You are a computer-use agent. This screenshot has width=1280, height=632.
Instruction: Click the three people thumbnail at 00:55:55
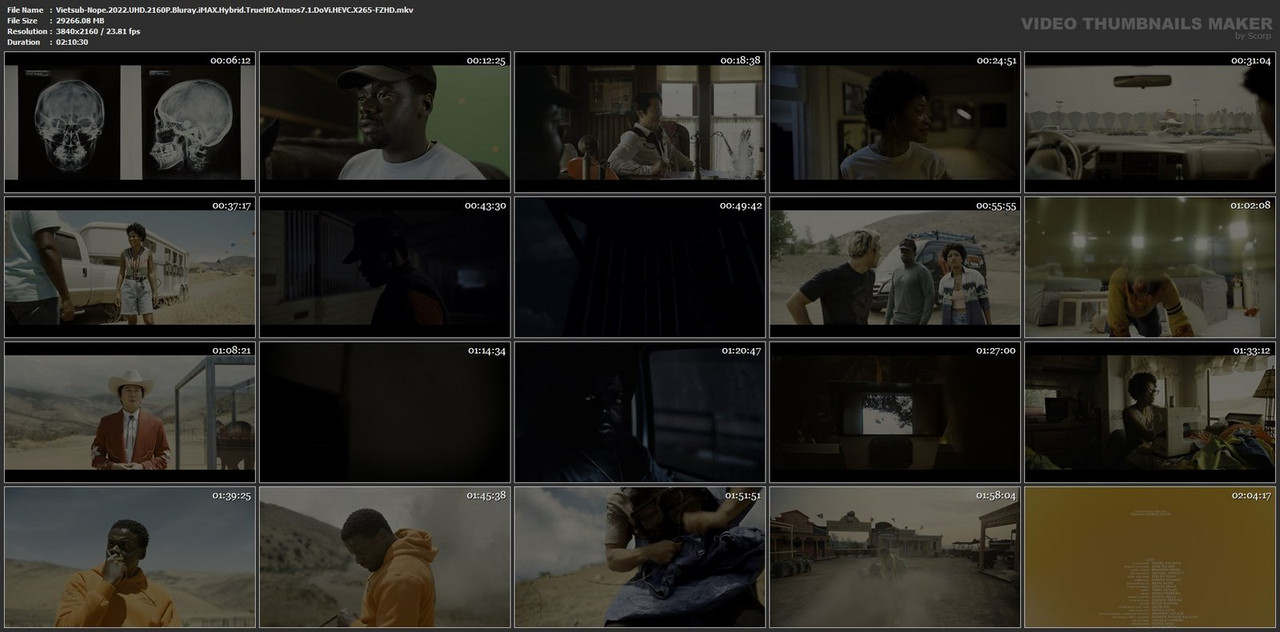pyautogui.click(x=895, y=267)
